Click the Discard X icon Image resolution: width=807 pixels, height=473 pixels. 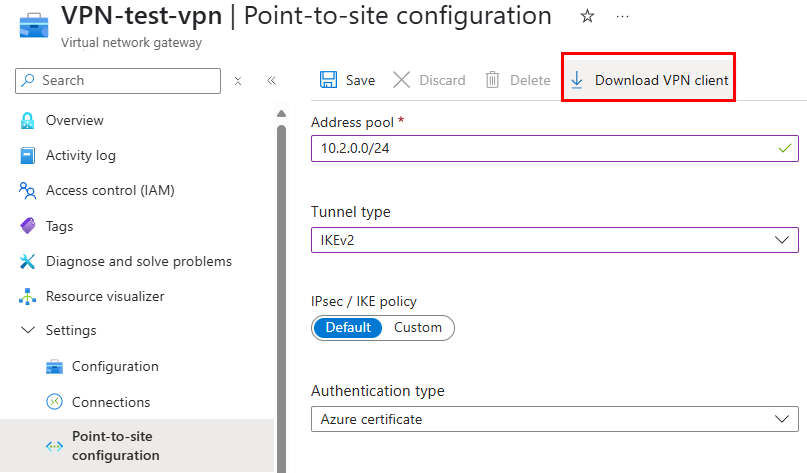[x=401, y=80]
